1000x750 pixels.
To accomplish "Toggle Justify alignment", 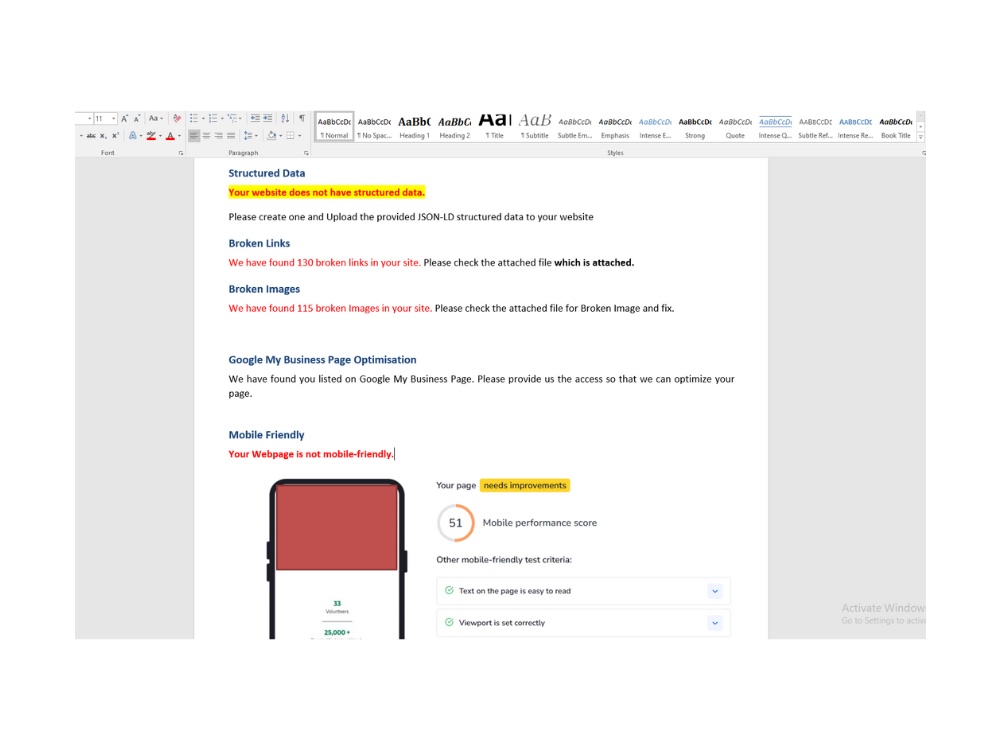I will click(231, 136).
